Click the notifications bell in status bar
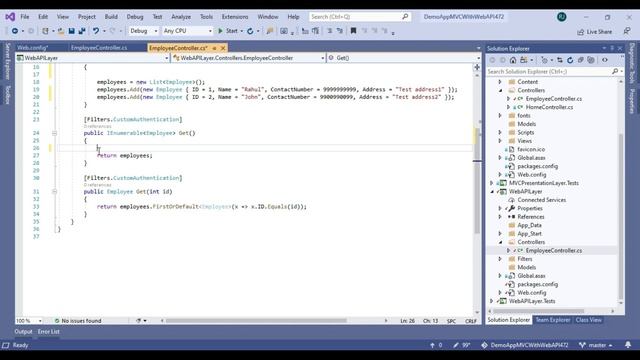Screen dimensions: 640x360 [628, 345]
